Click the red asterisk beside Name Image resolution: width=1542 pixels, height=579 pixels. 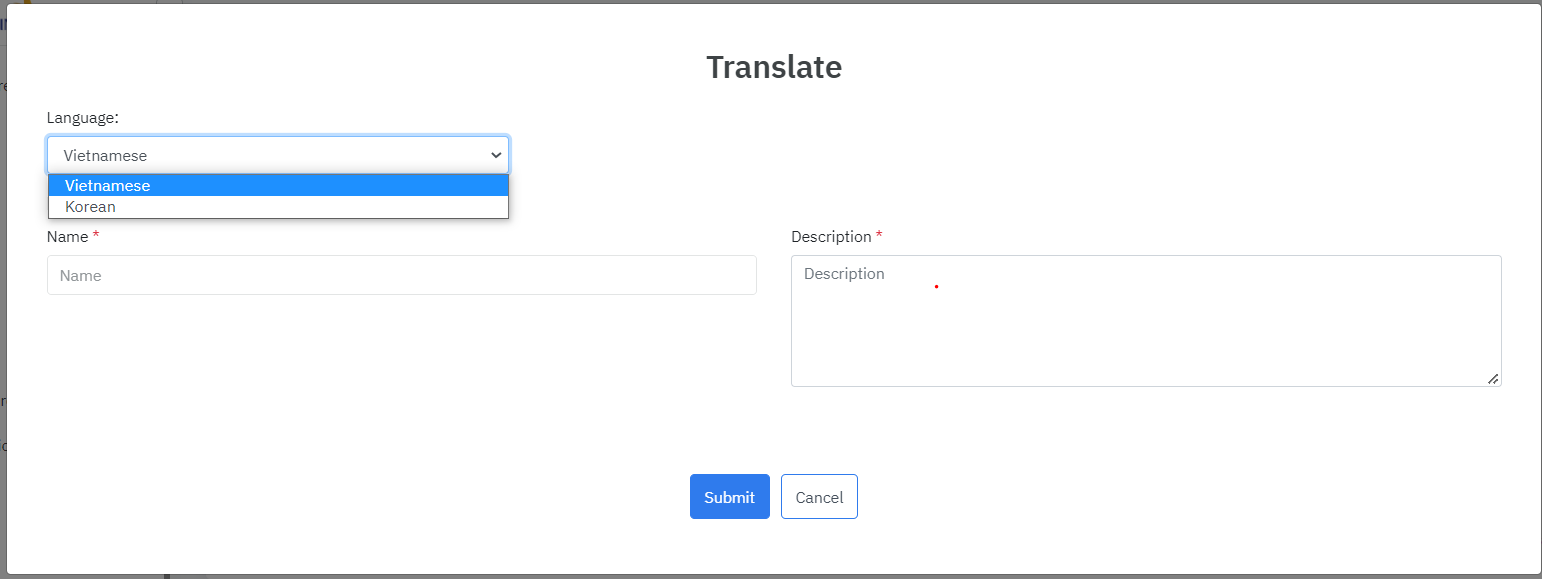point(96,235)
